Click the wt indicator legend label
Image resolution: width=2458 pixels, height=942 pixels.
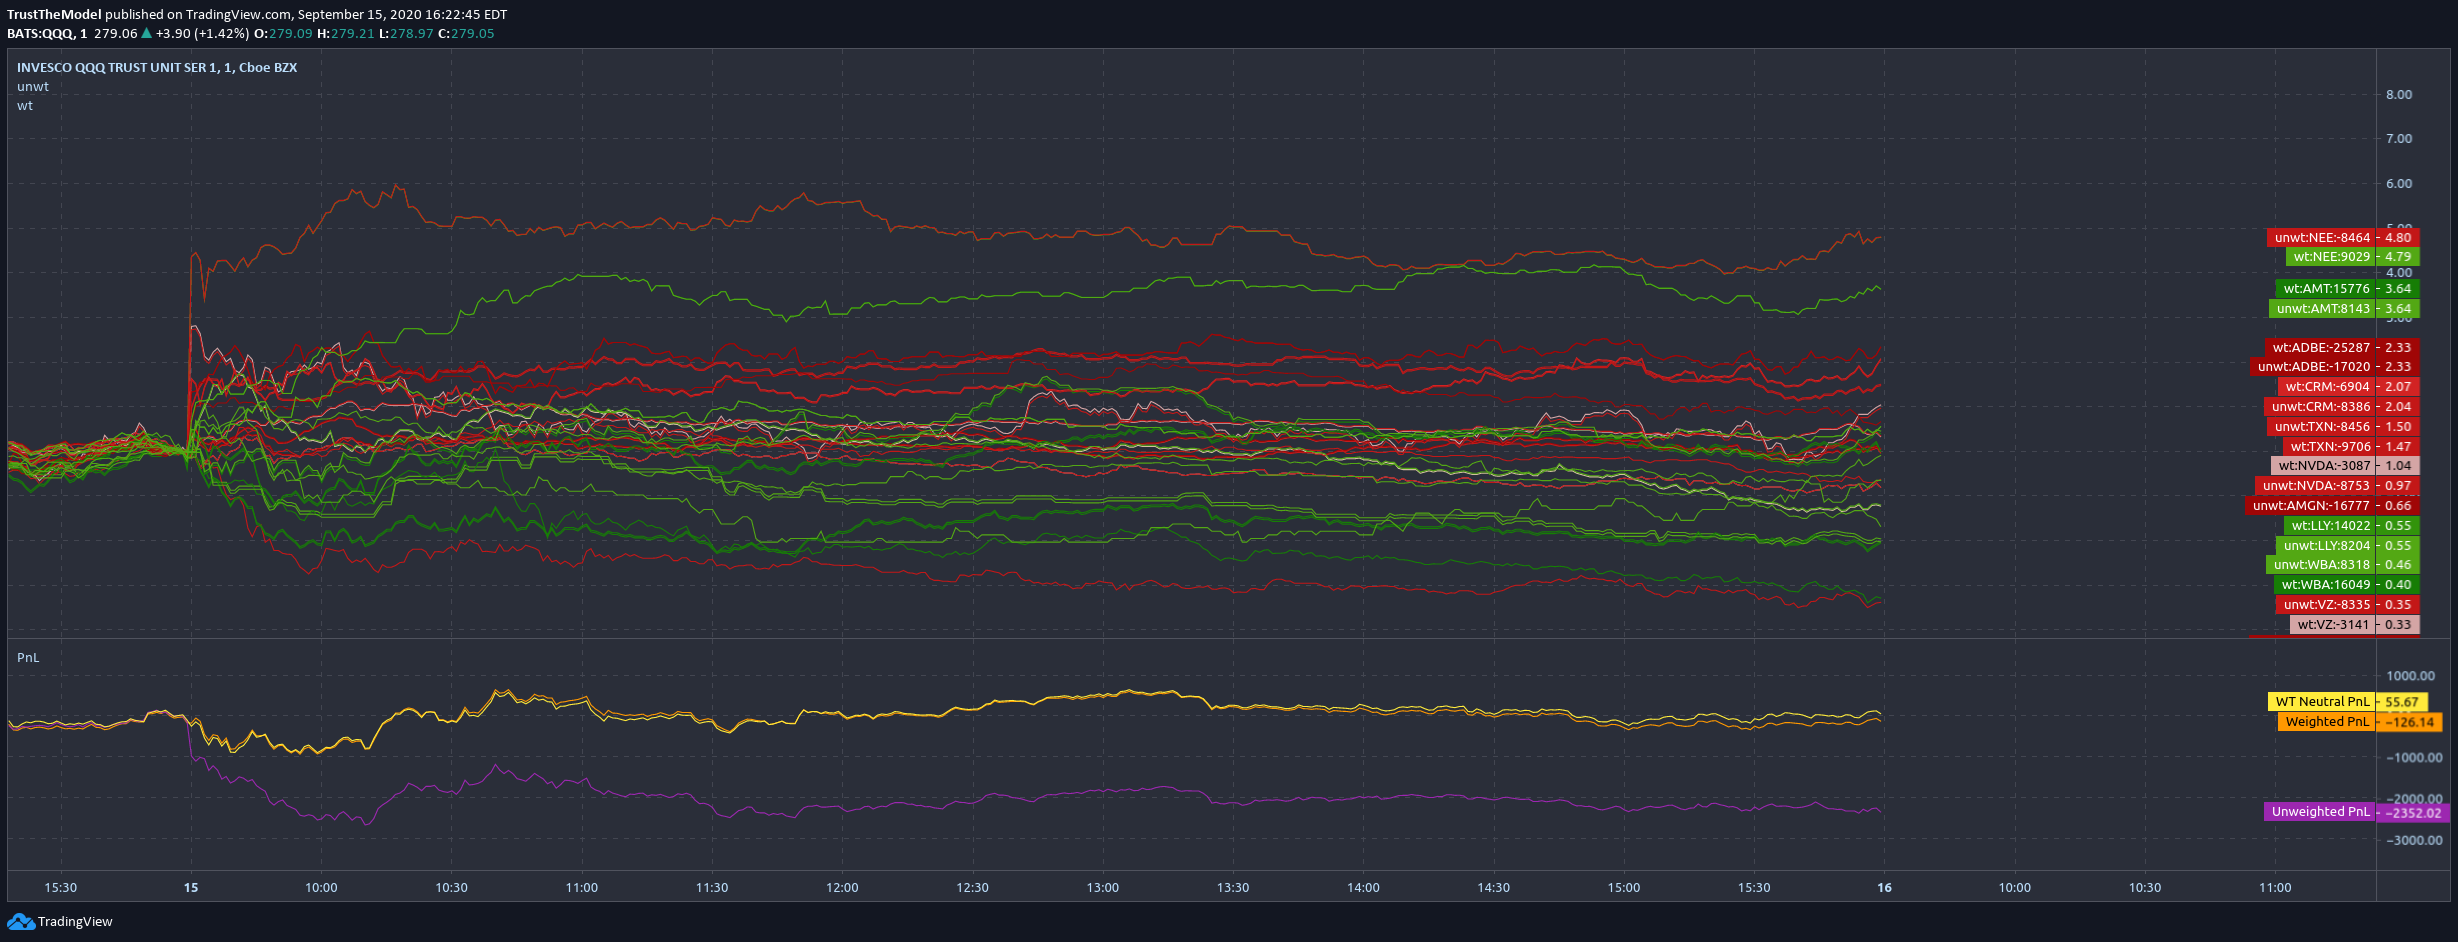[x=25, y=105]
